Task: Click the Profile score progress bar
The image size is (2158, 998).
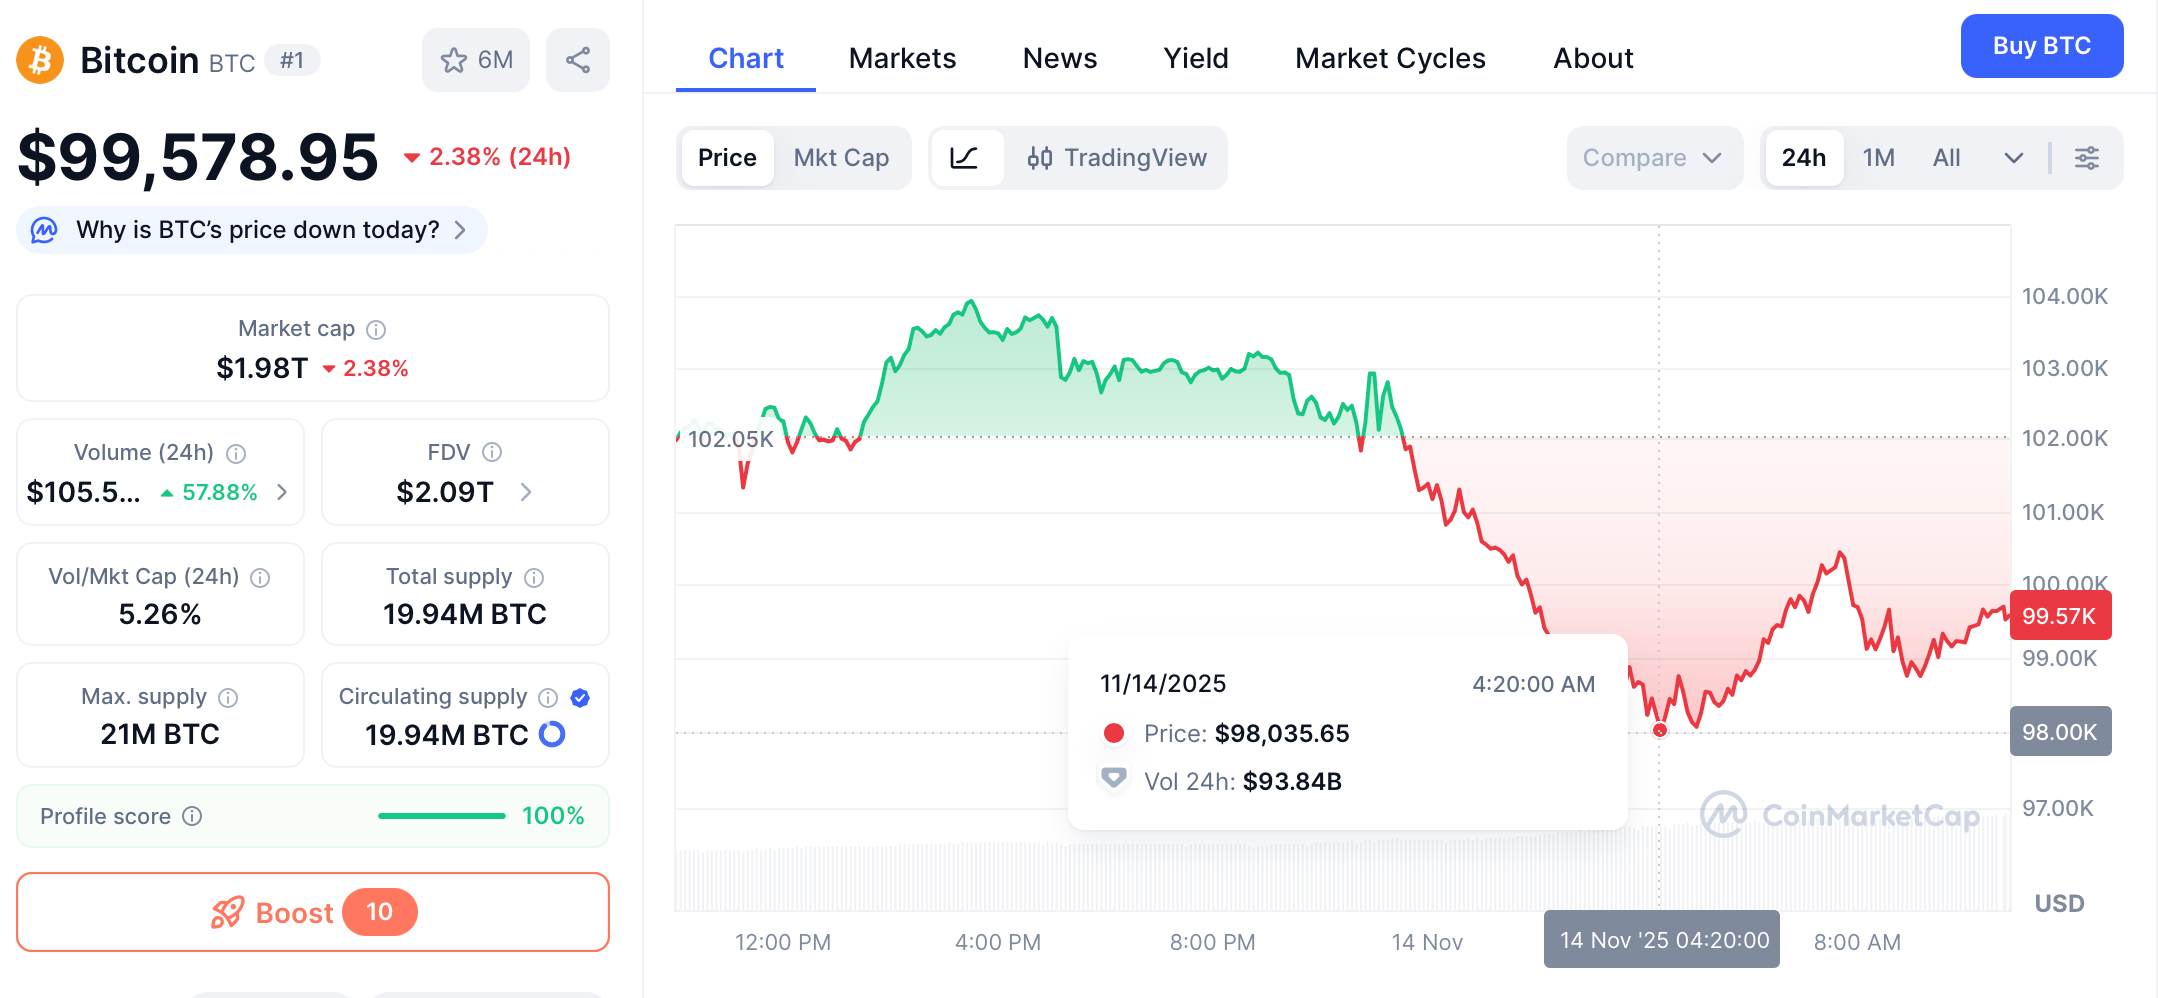Action: coord(441,816)
